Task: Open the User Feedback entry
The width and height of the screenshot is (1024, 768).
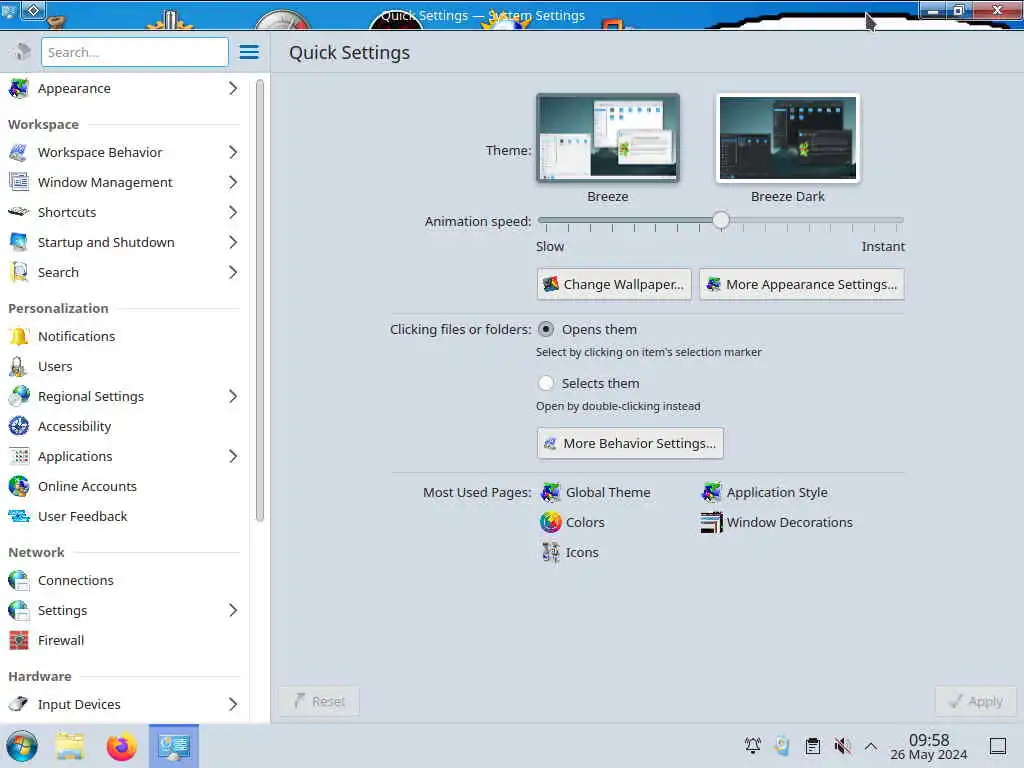Action: (x=125, y=517)
